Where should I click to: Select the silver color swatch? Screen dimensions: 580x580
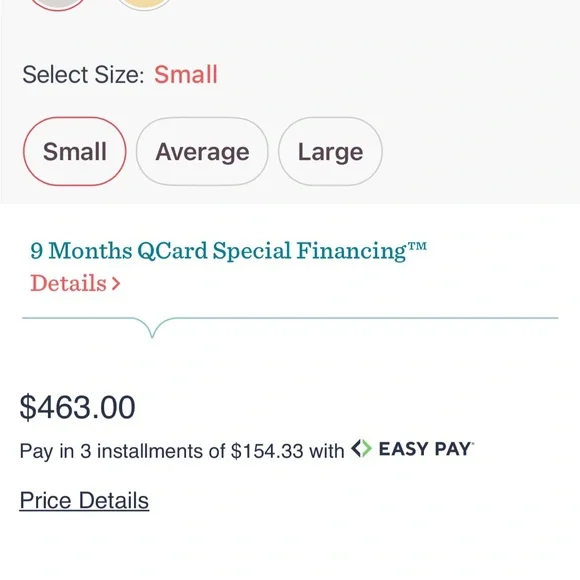click(57, 4)
